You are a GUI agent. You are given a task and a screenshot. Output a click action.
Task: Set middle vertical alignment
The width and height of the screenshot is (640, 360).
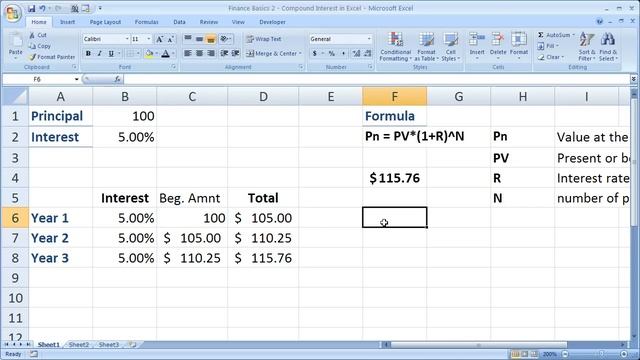pyautogui.click(x=199, y=39)
